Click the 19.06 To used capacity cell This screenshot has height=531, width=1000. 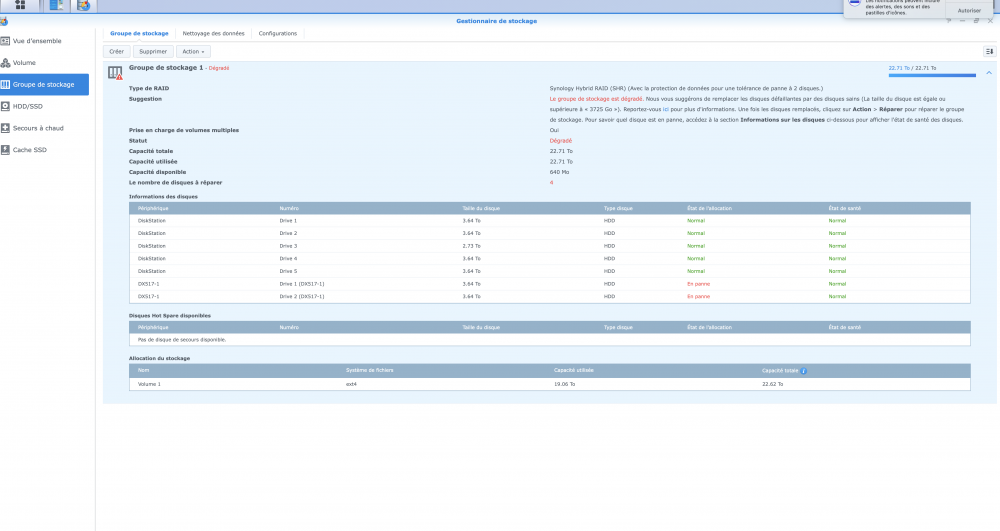click(x=564, y=384)
